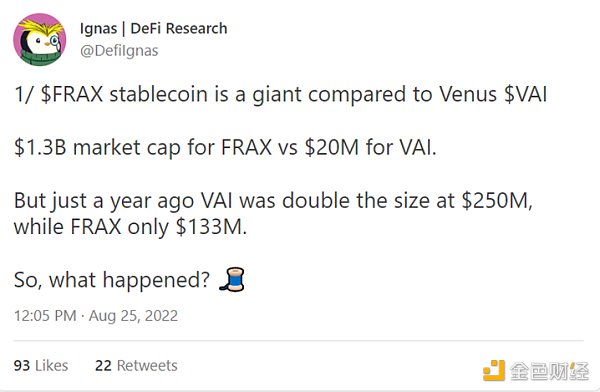The image size is (600, 392).
Task: Click the Likes count number 93
Action: [22, 365]
